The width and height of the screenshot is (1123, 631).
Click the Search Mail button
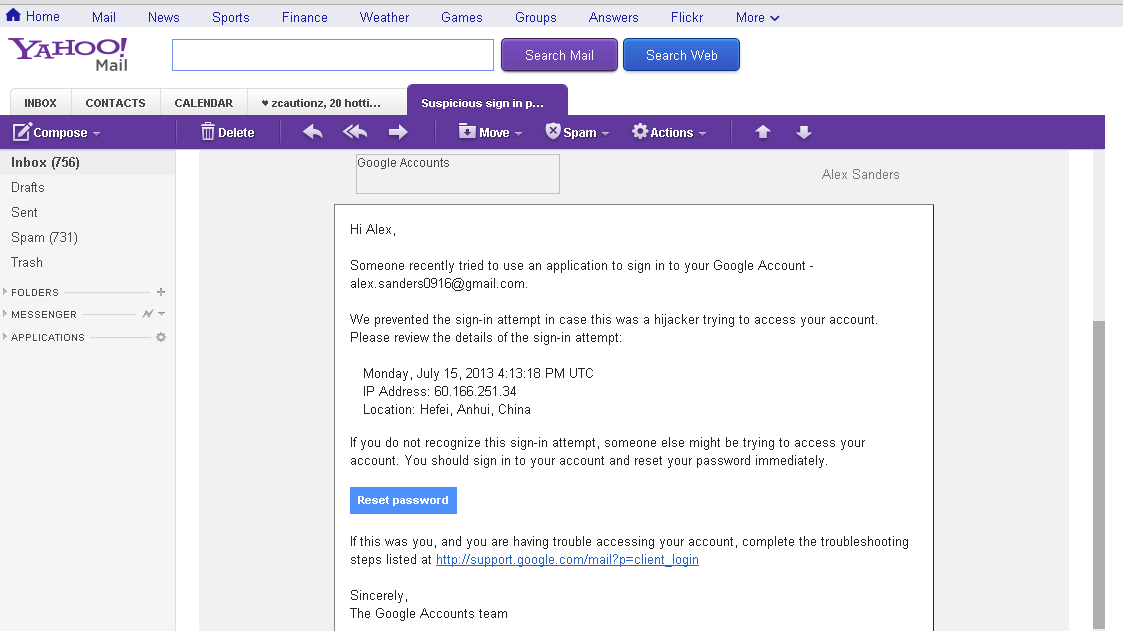(x=559, y=55)
